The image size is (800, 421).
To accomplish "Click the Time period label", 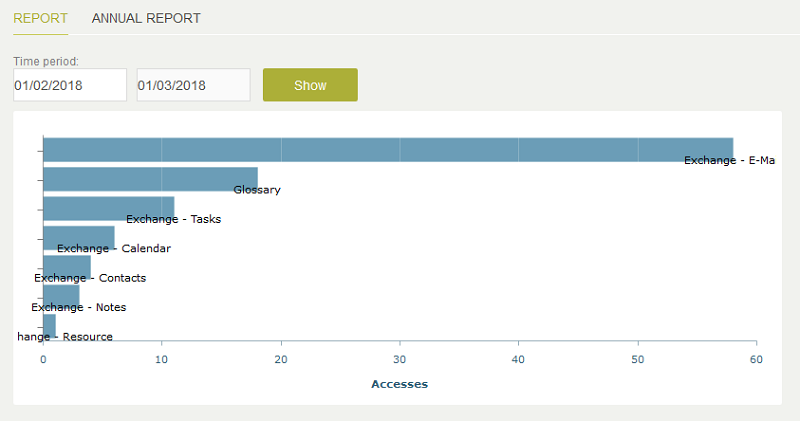I will [46, 61].
